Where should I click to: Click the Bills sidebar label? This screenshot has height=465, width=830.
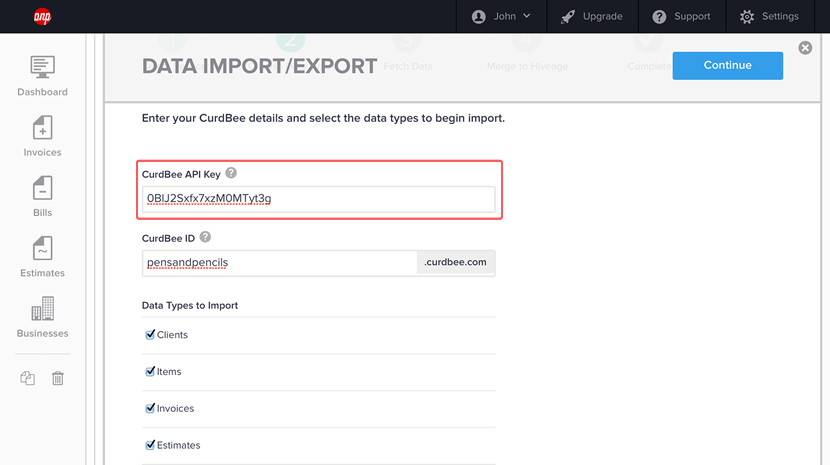pyautogui.click(x=42, y=213)
